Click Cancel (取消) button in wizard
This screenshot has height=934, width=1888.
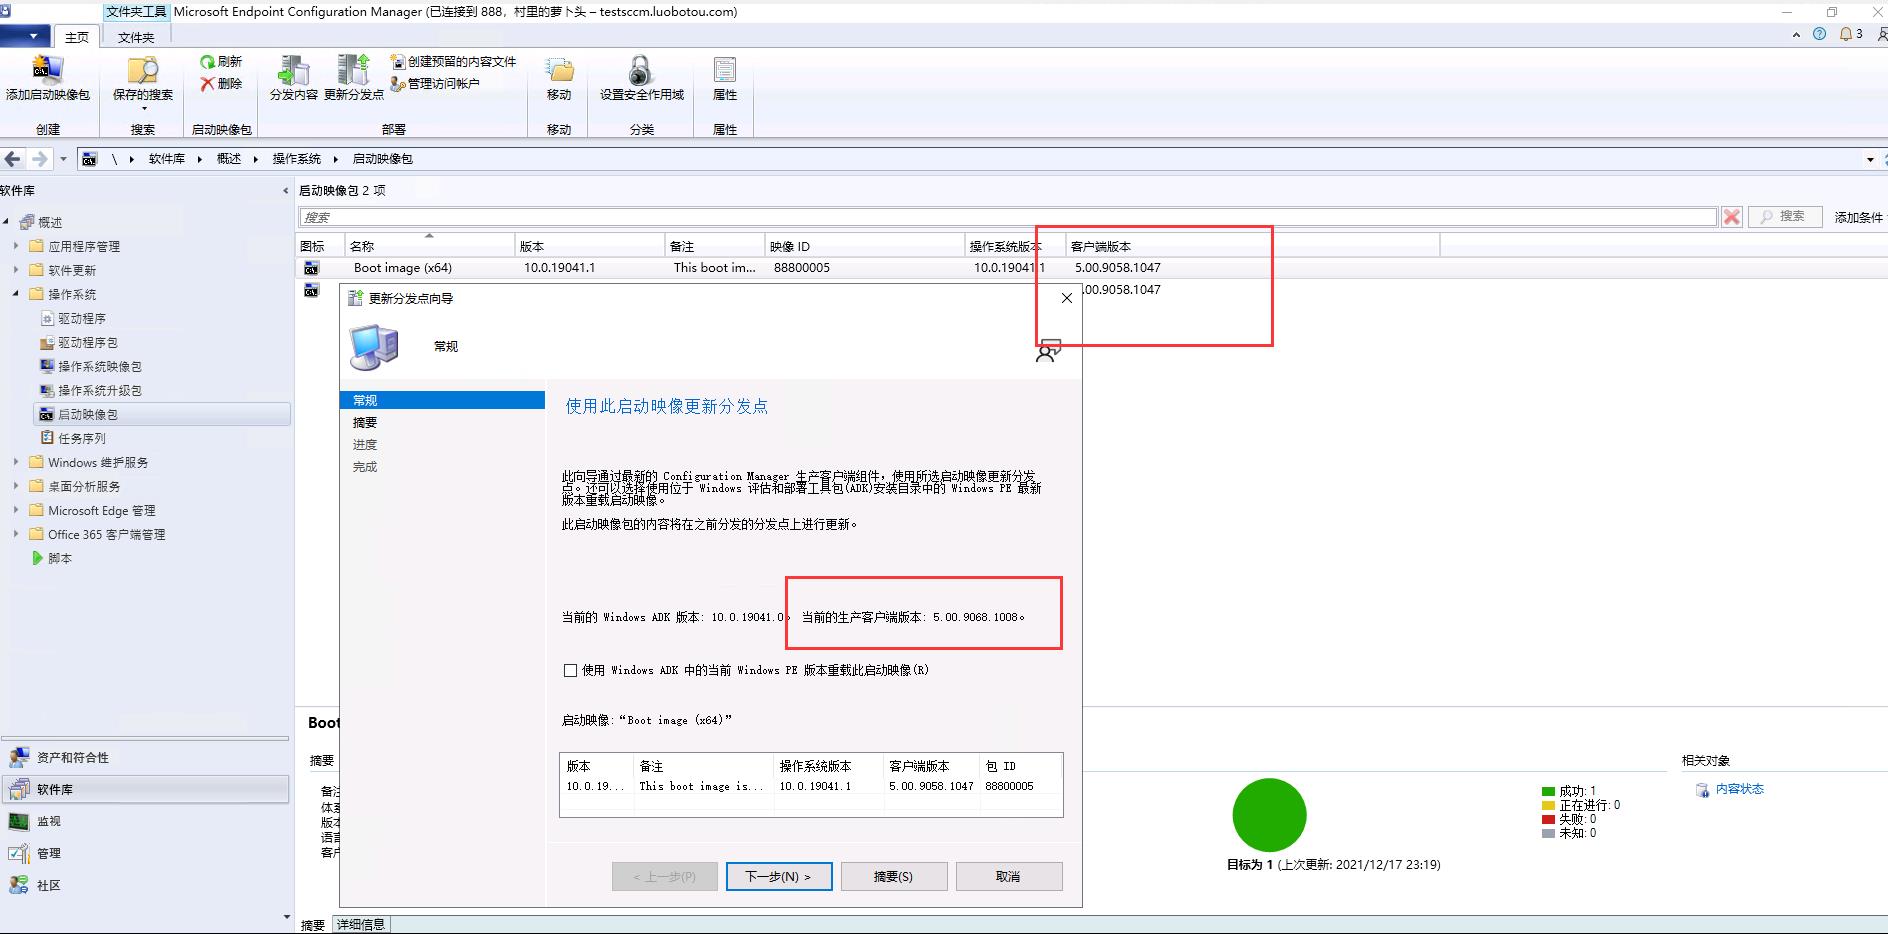1008,876
